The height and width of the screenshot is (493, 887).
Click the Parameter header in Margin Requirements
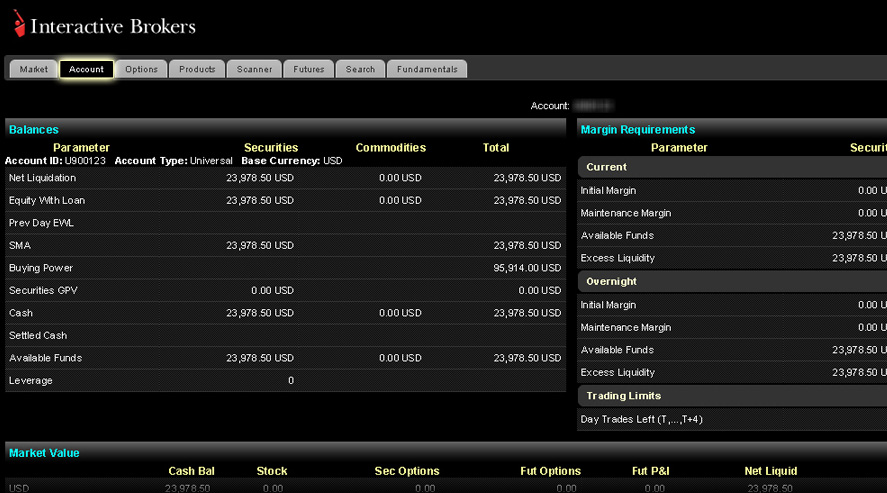pos(679,148)
